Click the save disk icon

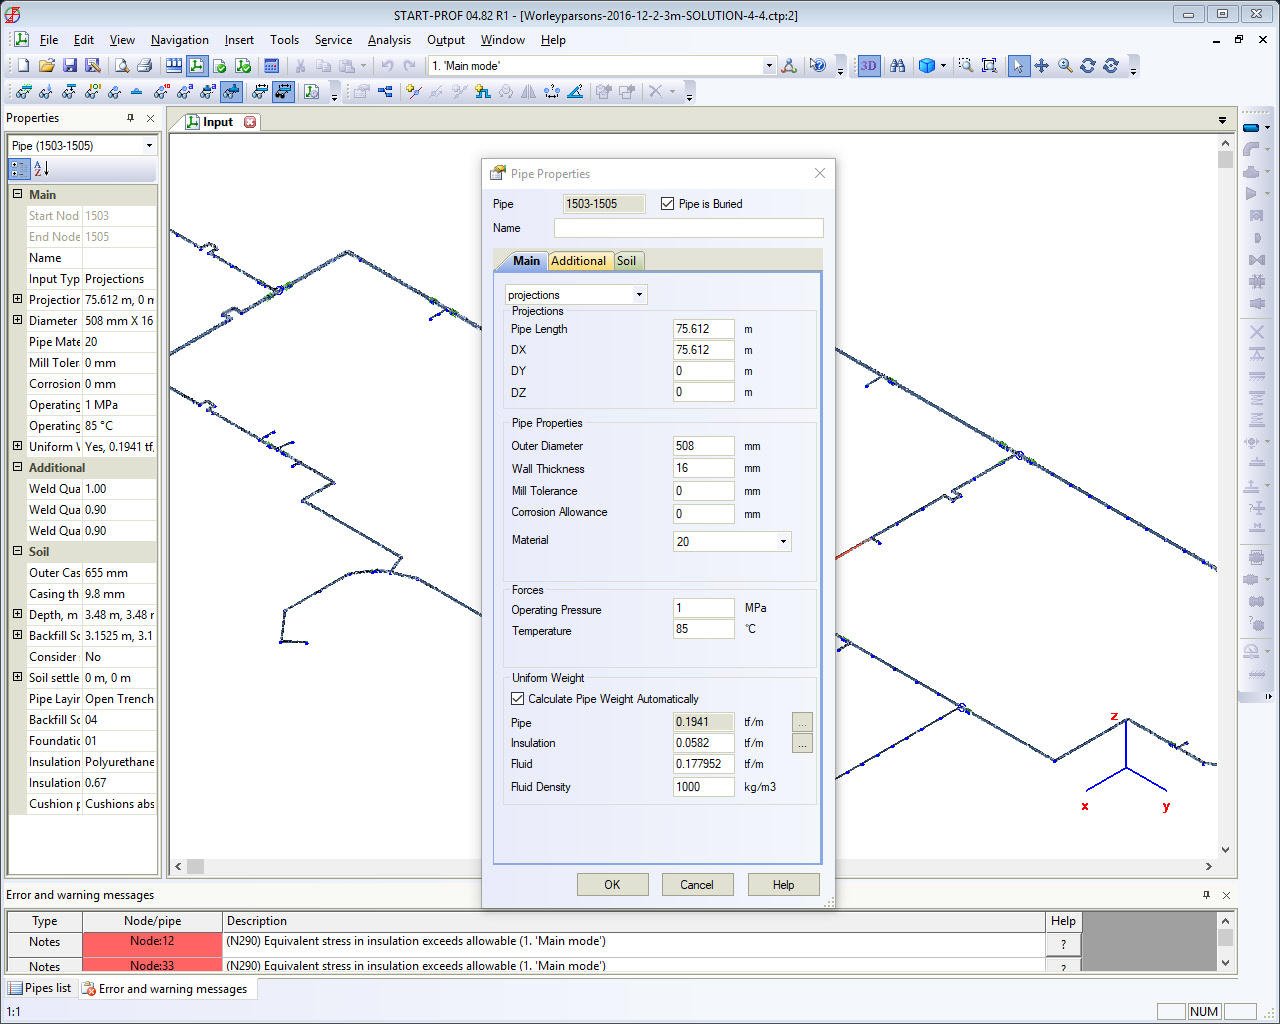click(70, 66)
